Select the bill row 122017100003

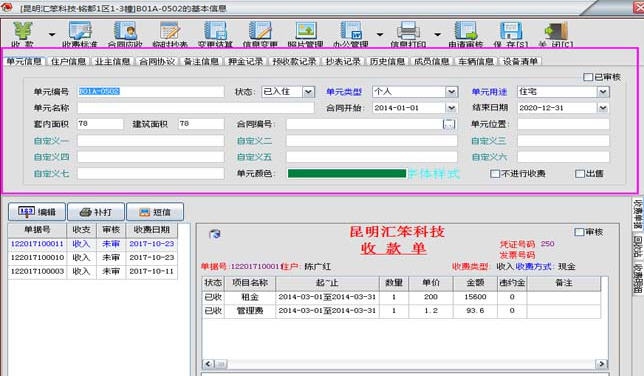[93, 272]
